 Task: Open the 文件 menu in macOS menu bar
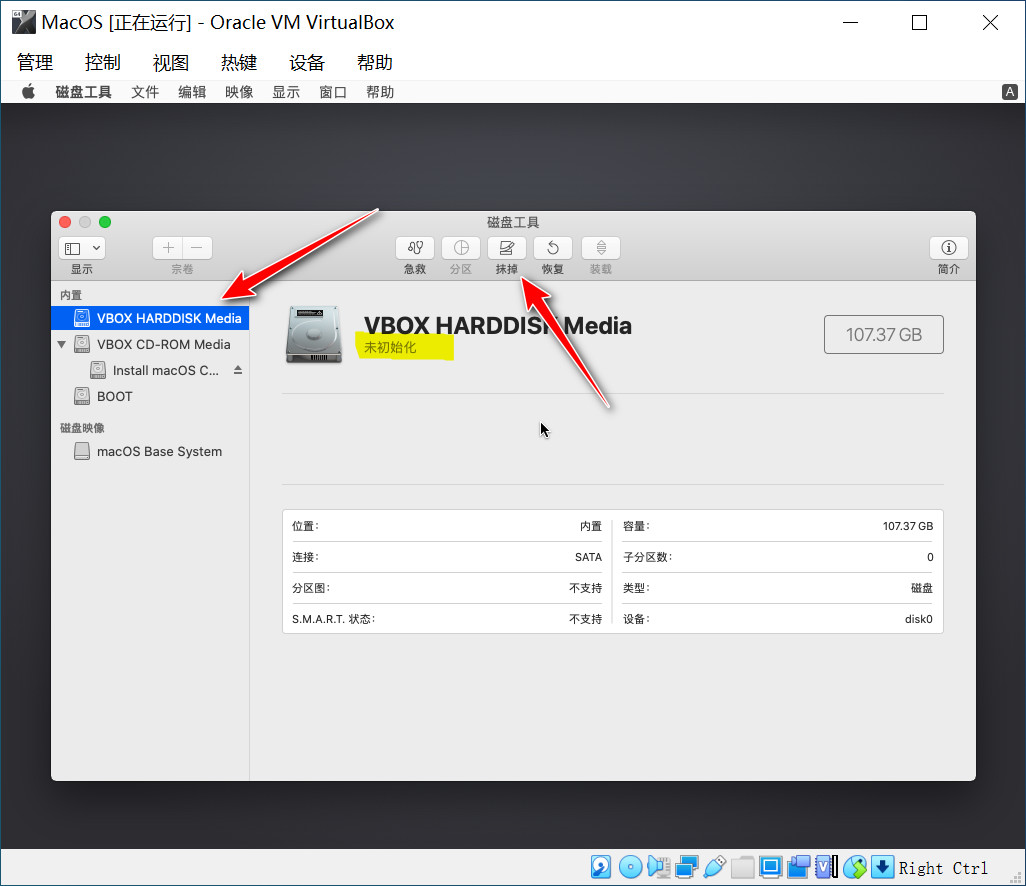(x=145, y=92)
